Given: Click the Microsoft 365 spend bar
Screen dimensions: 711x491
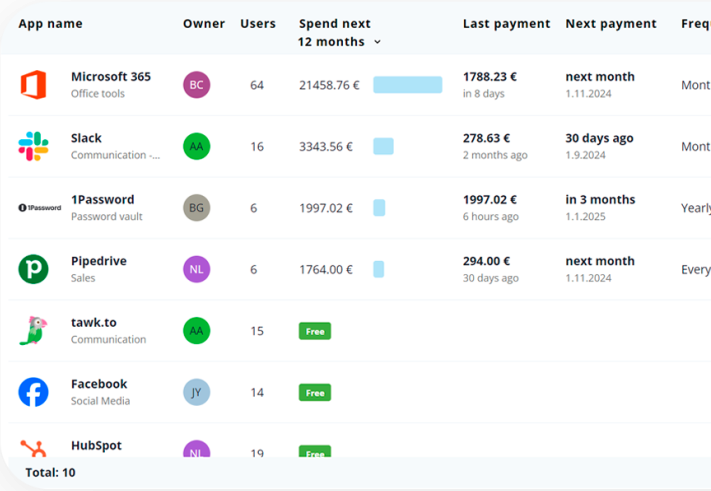Looking at the screenshot, I should (408, 85).
